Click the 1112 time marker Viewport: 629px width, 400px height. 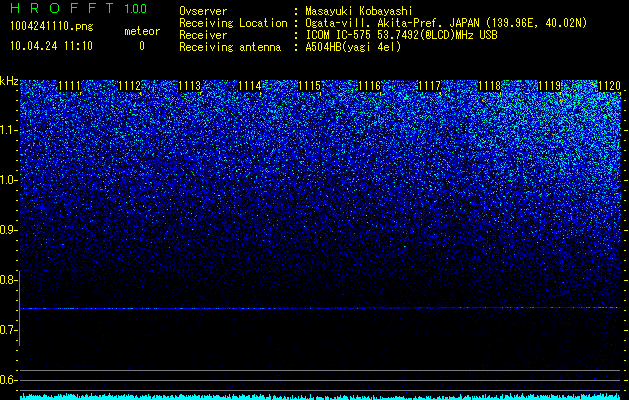[x=130, y=86]
